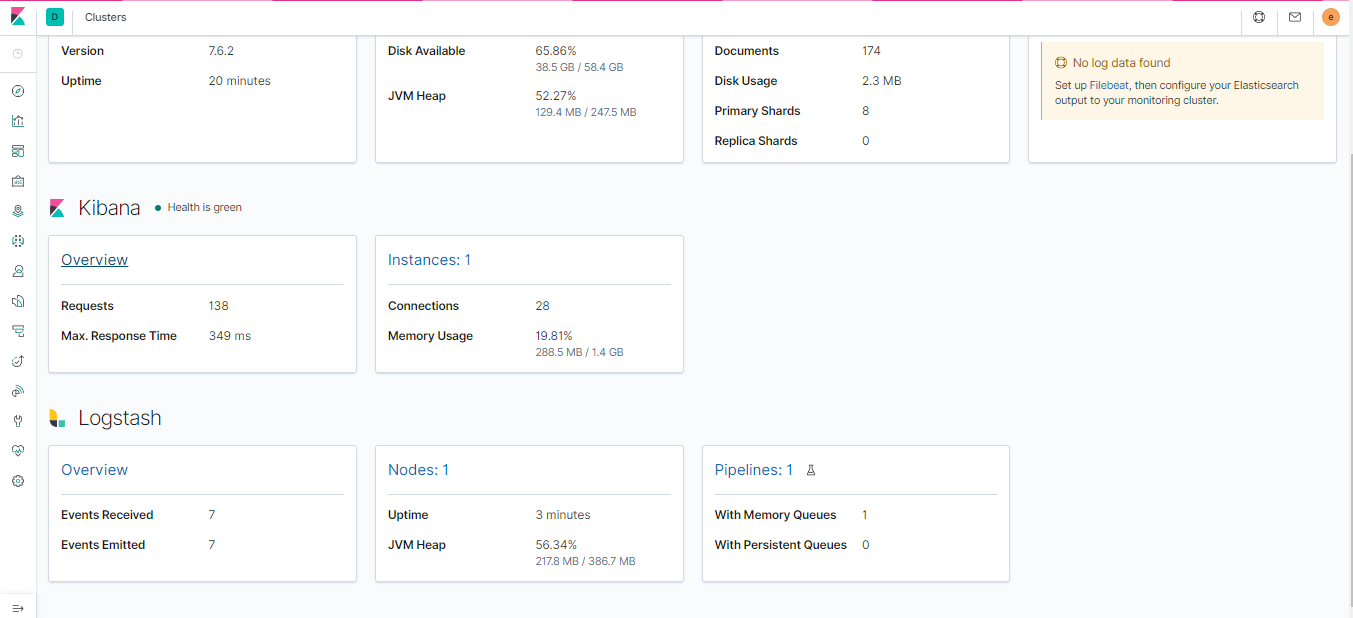Click the Connections value '28'
This screenshot has width=1353, height=618.
pyautogui.click(x=543, y=306)
